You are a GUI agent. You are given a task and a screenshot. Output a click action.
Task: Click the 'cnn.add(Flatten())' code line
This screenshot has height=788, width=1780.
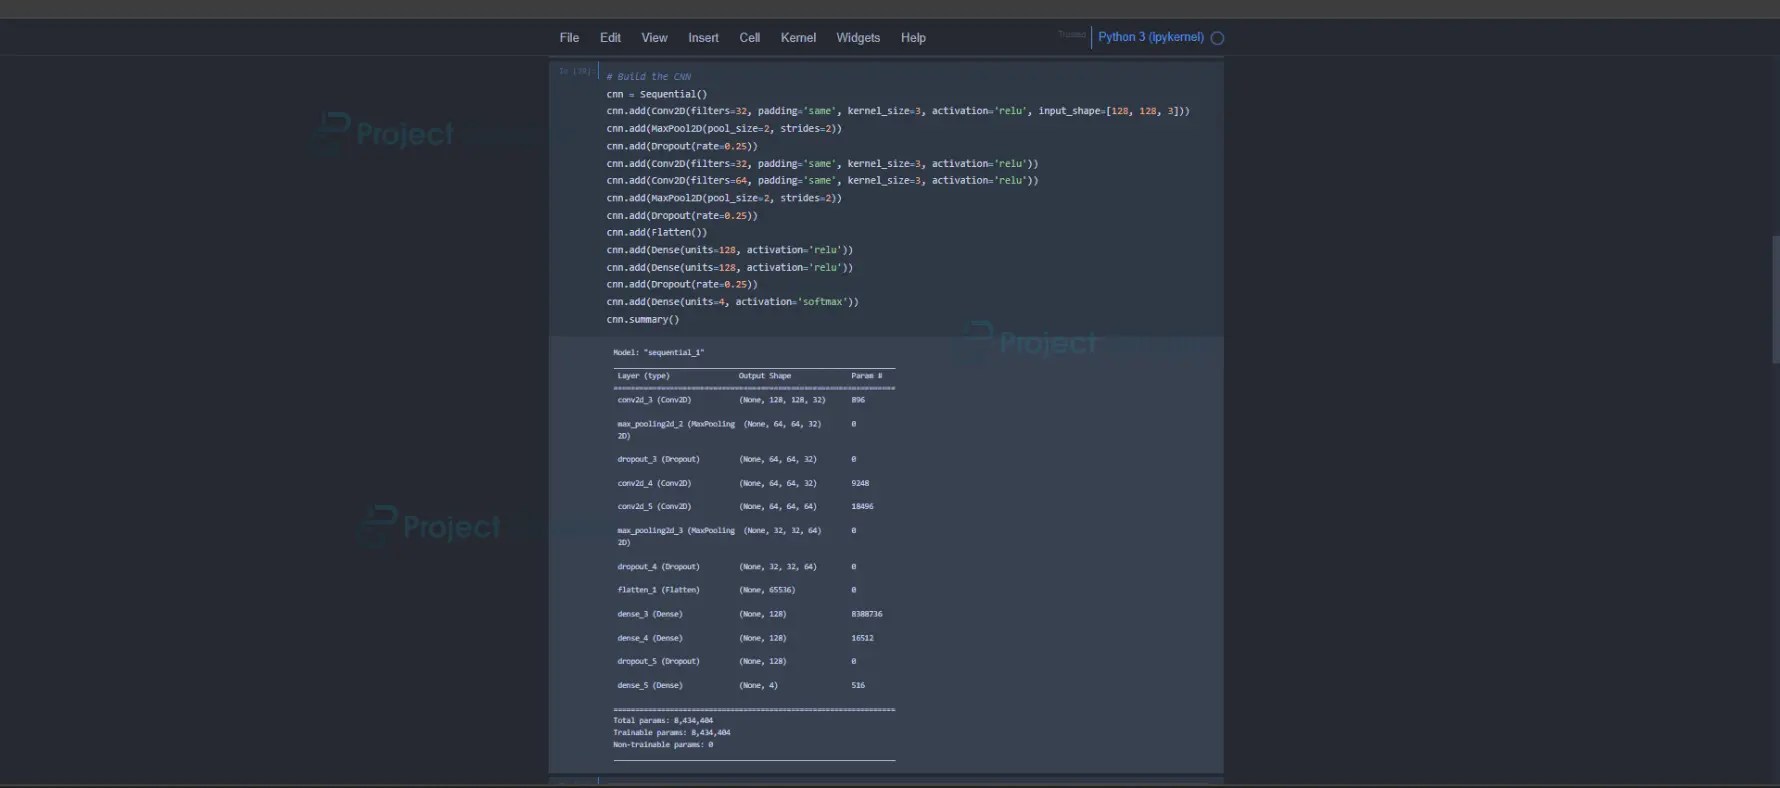click(x=656, y=233)
